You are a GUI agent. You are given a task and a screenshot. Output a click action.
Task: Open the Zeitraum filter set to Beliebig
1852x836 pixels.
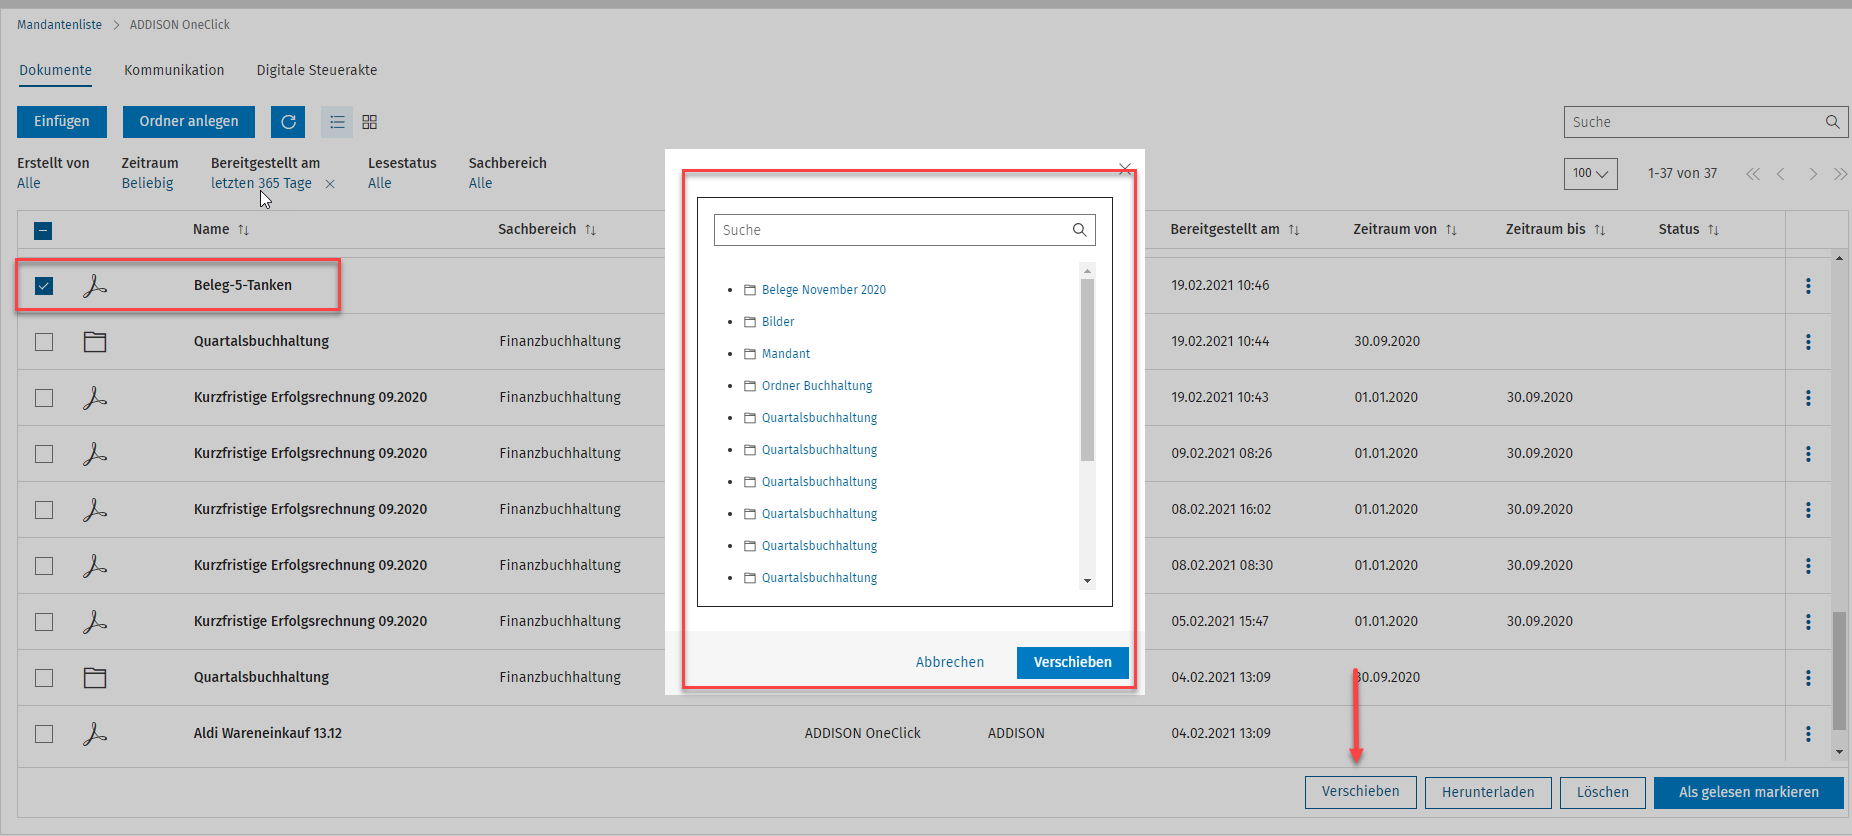click(x=148, y=183)
